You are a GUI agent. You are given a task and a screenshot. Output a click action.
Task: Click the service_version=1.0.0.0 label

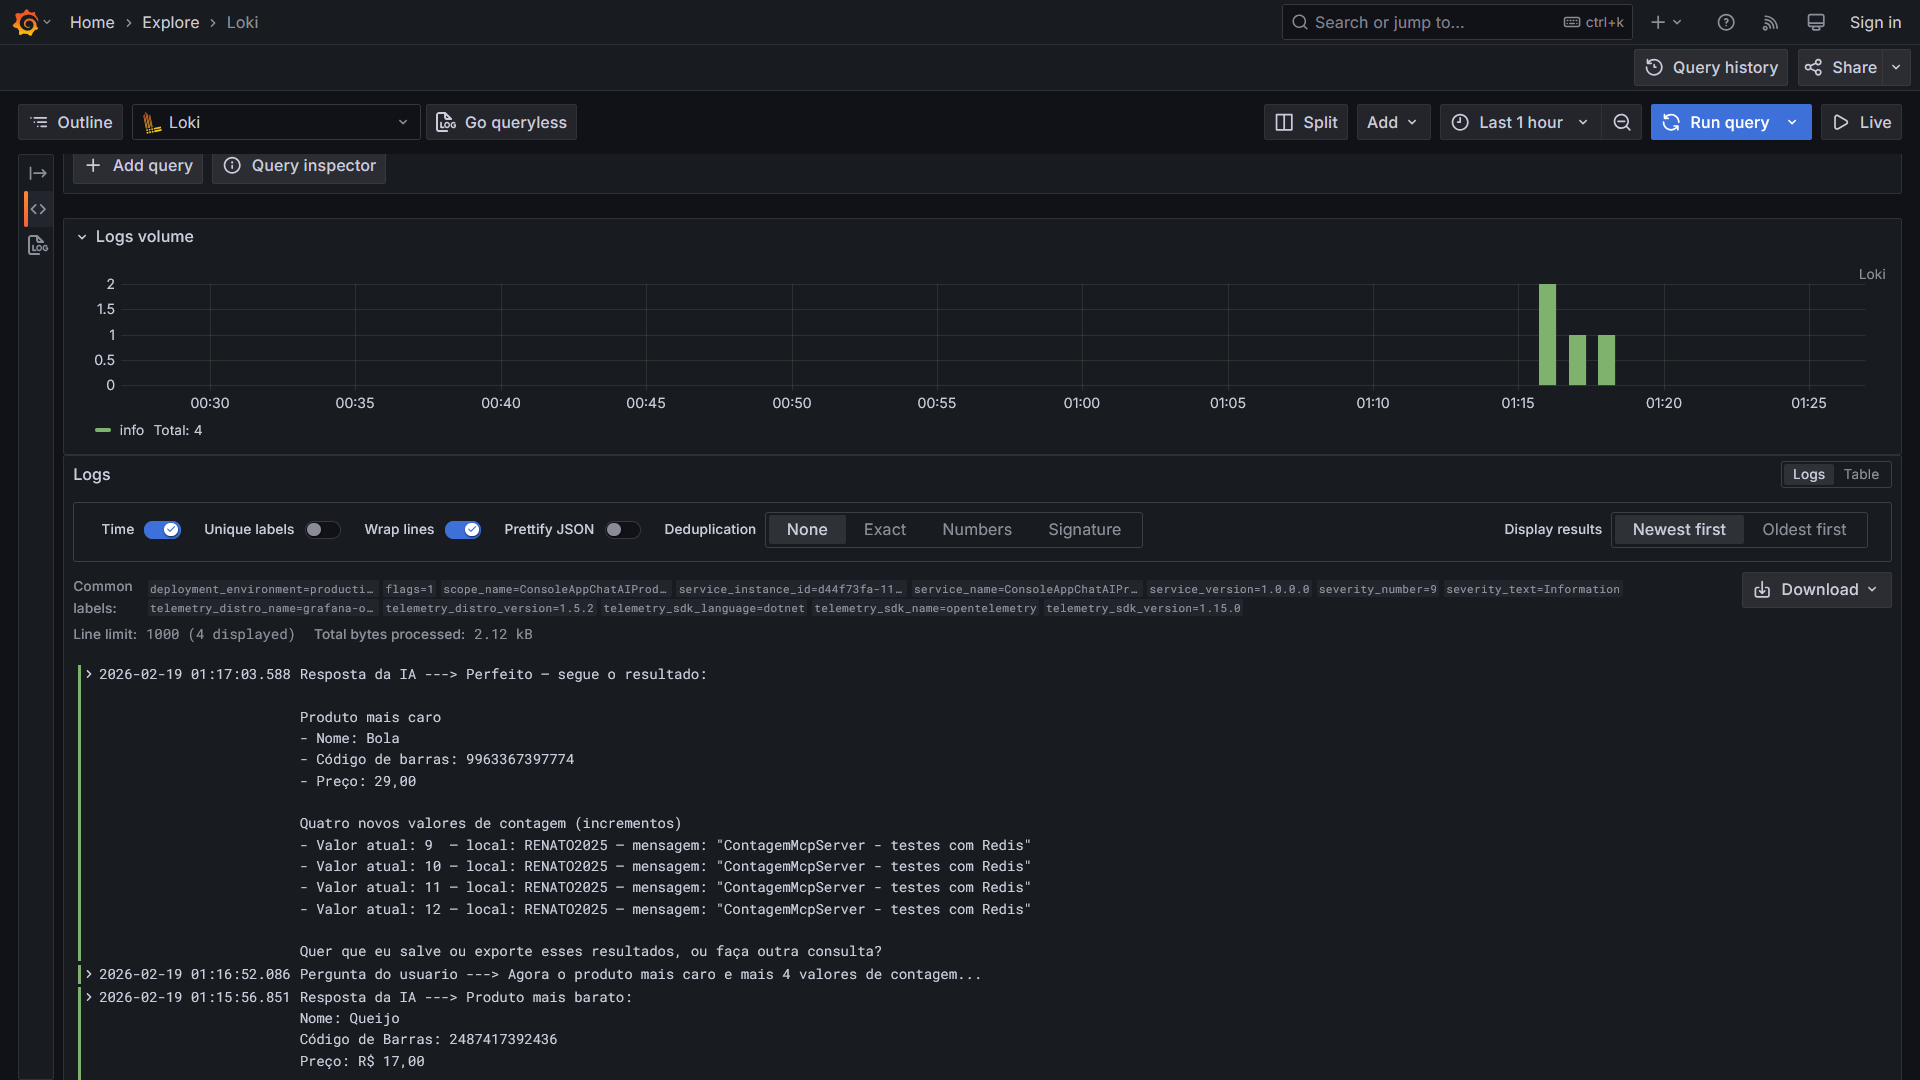pos(1229,590)
